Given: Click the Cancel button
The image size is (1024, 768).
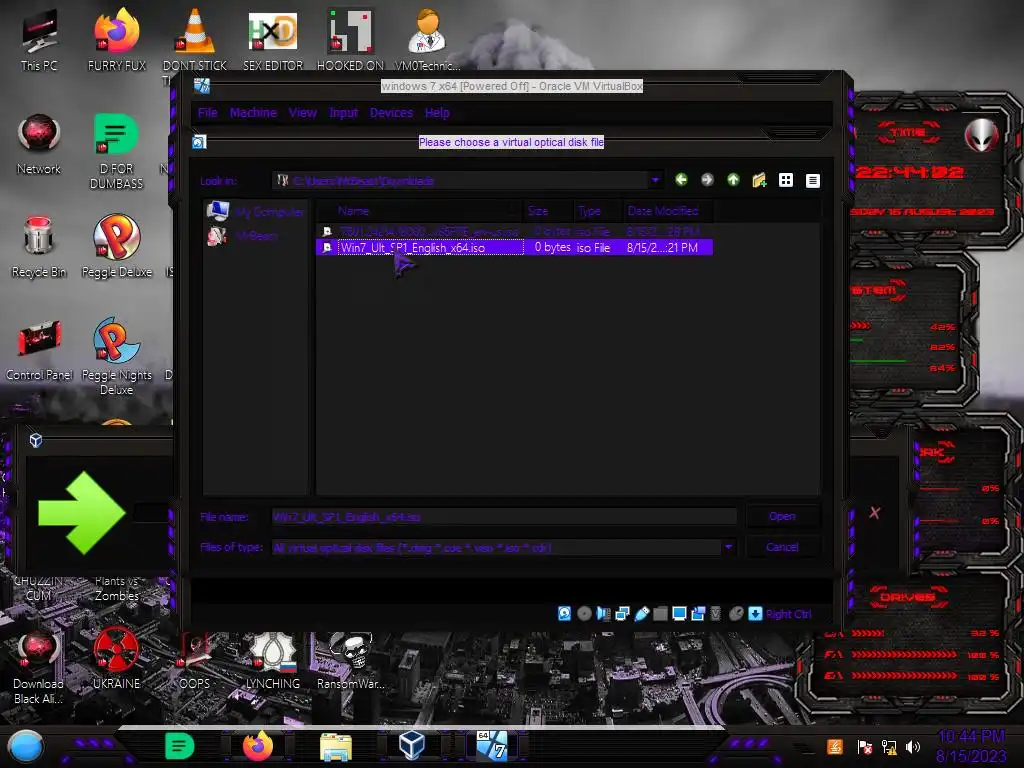Looking at the screenshot, I should point(782,547).
